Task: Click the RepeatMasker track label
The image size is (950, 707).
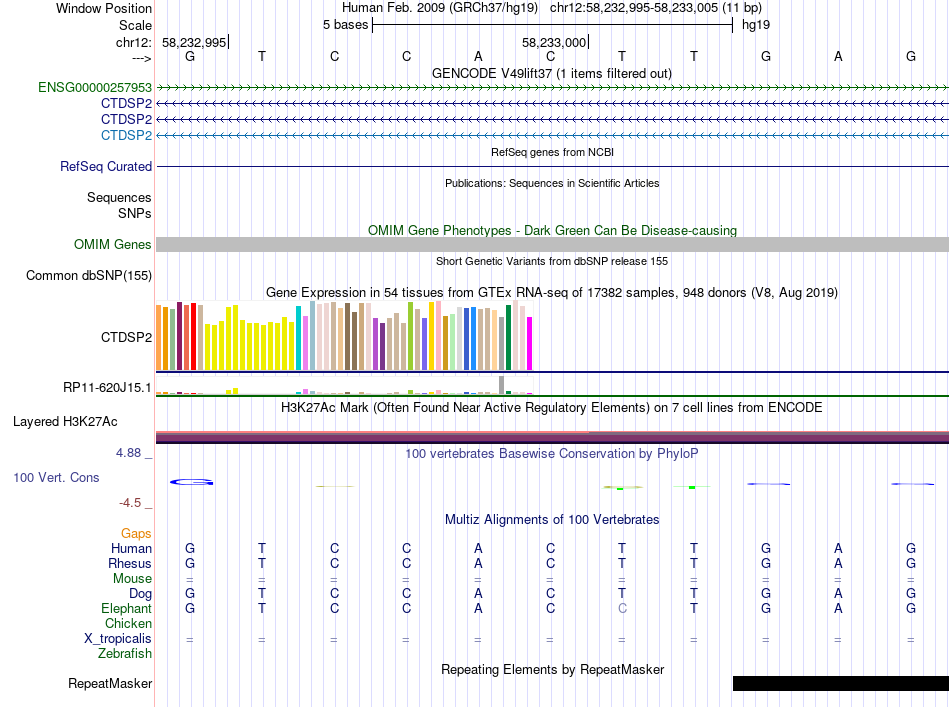Action: (x=110, y=683)
